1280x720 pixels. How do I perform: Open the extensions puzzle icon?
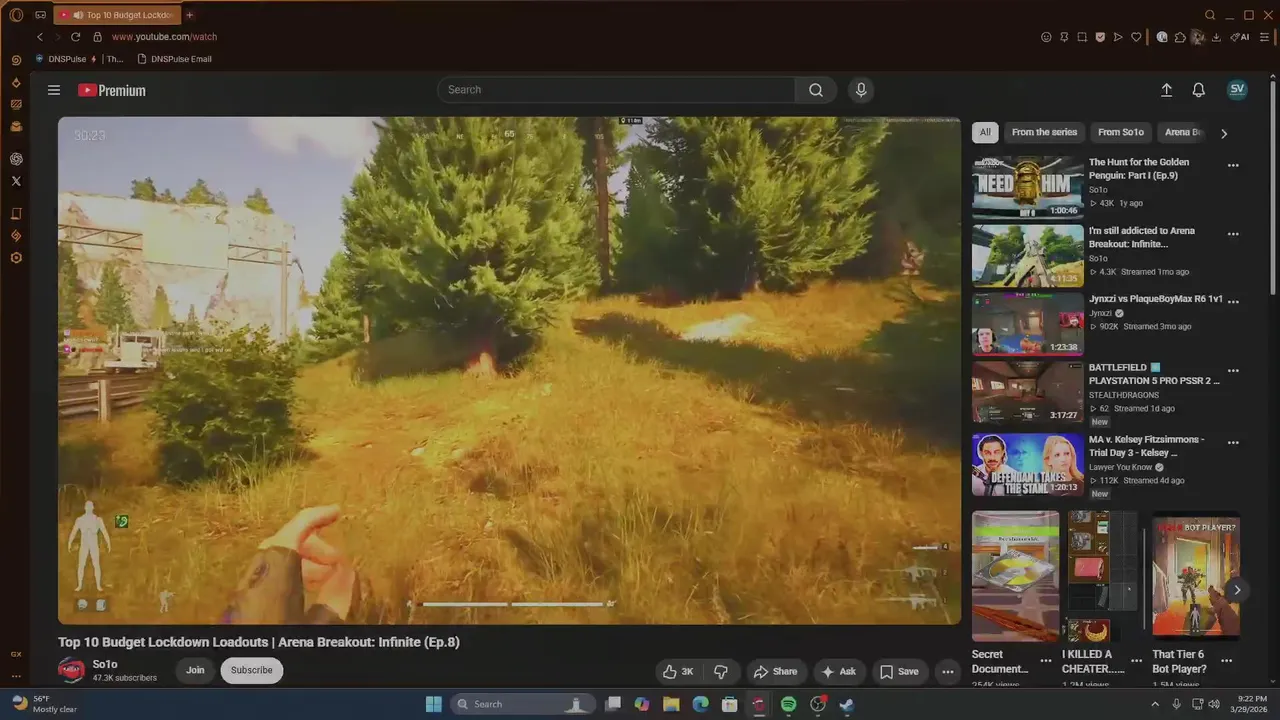coord(1180,37)
